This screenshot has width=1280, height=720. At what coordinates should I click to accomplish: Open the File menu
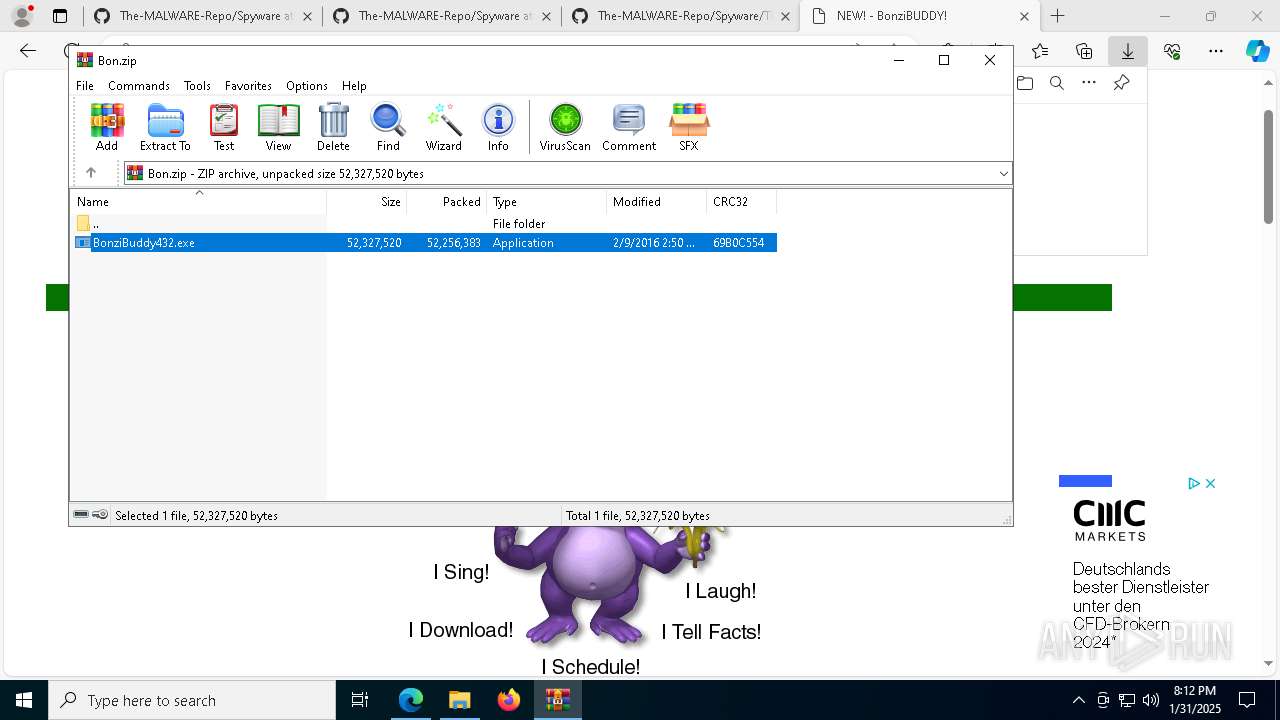[x=85, y=86]
